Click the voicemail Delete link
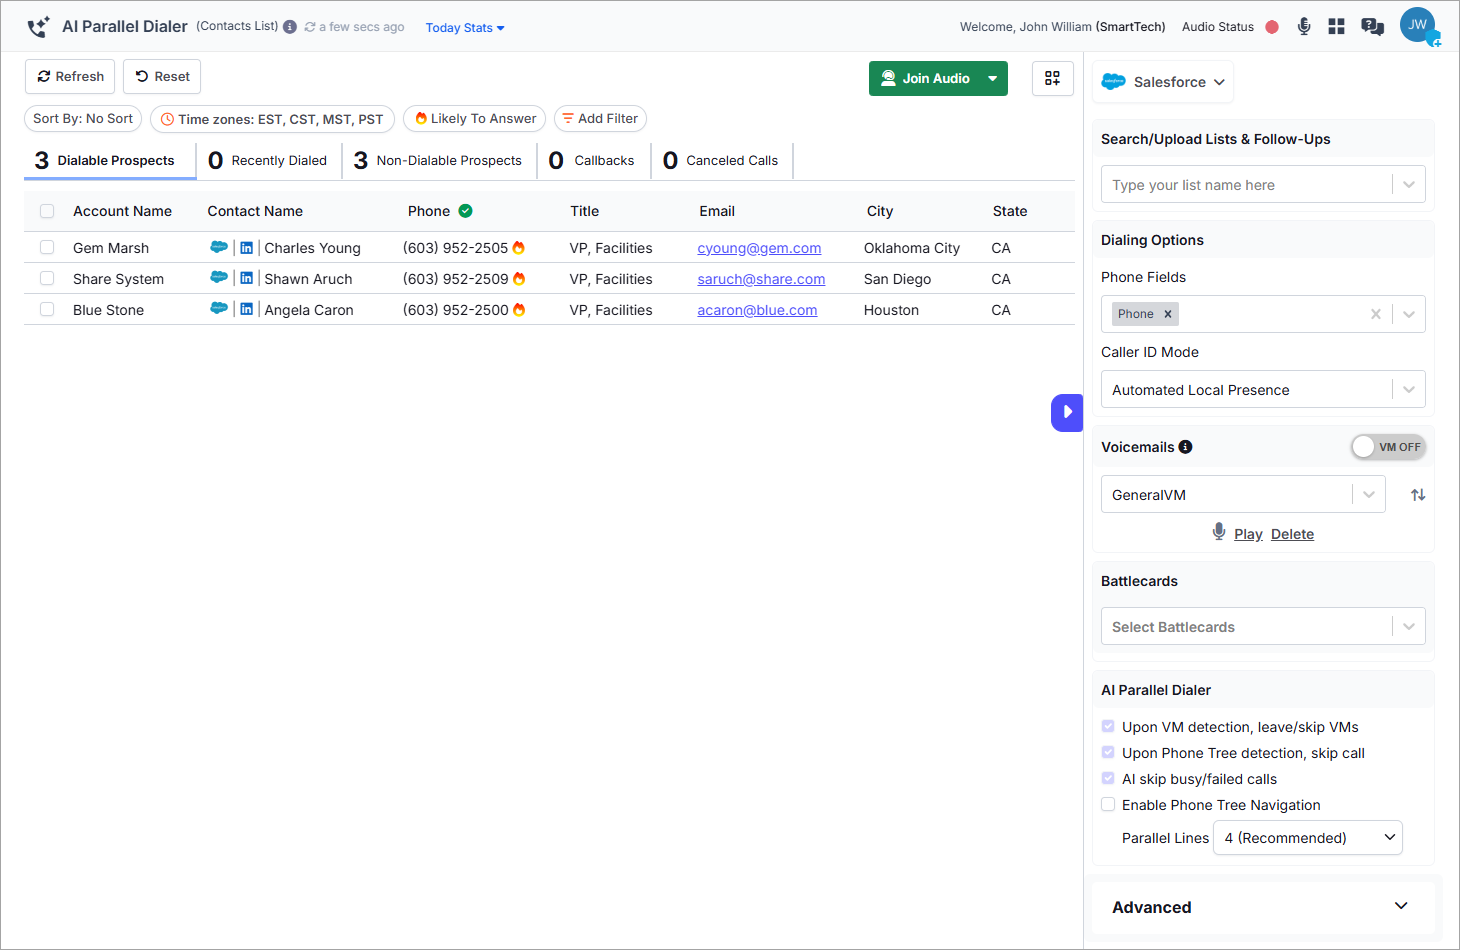This screenshot has width=1460, height=950. click(1292, 534)
